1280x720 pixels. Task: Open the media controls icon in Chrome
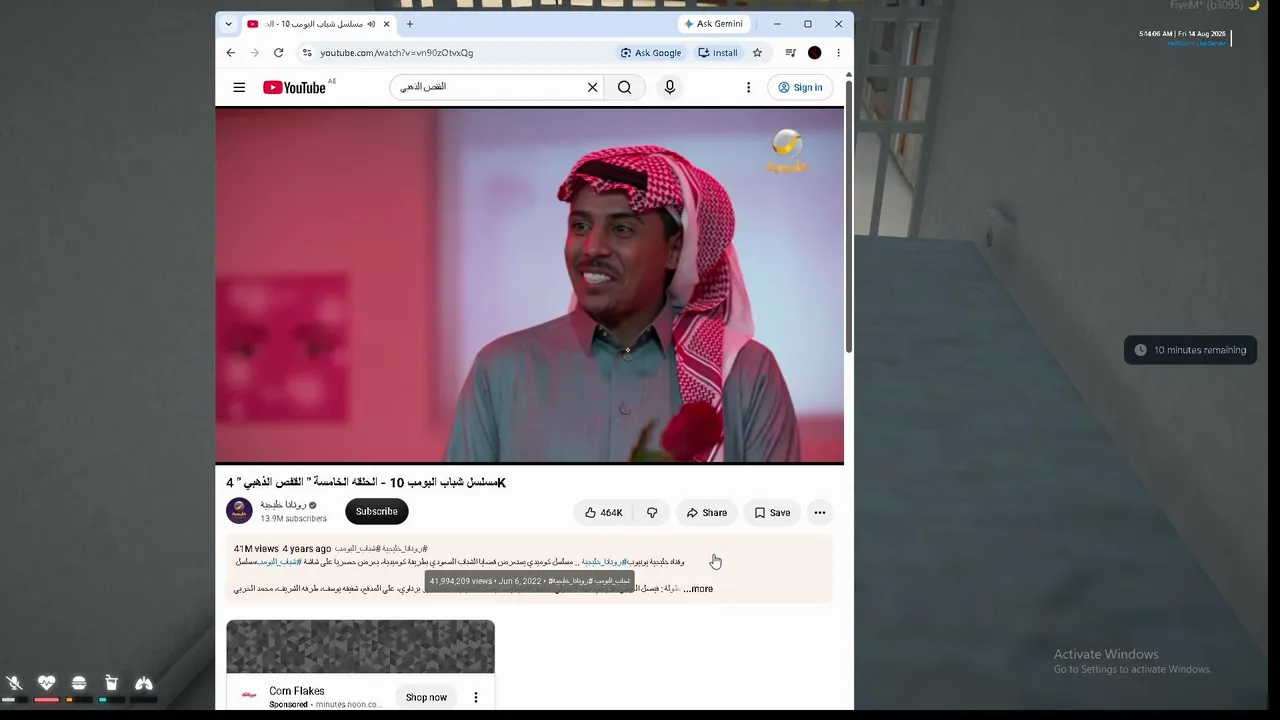pos(790,53)
